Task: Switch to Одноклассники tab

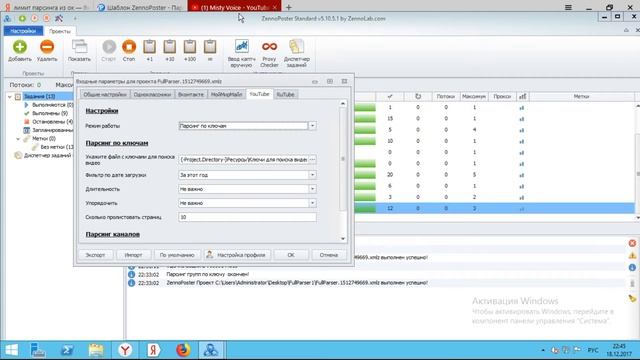Action: pos(152,94)
